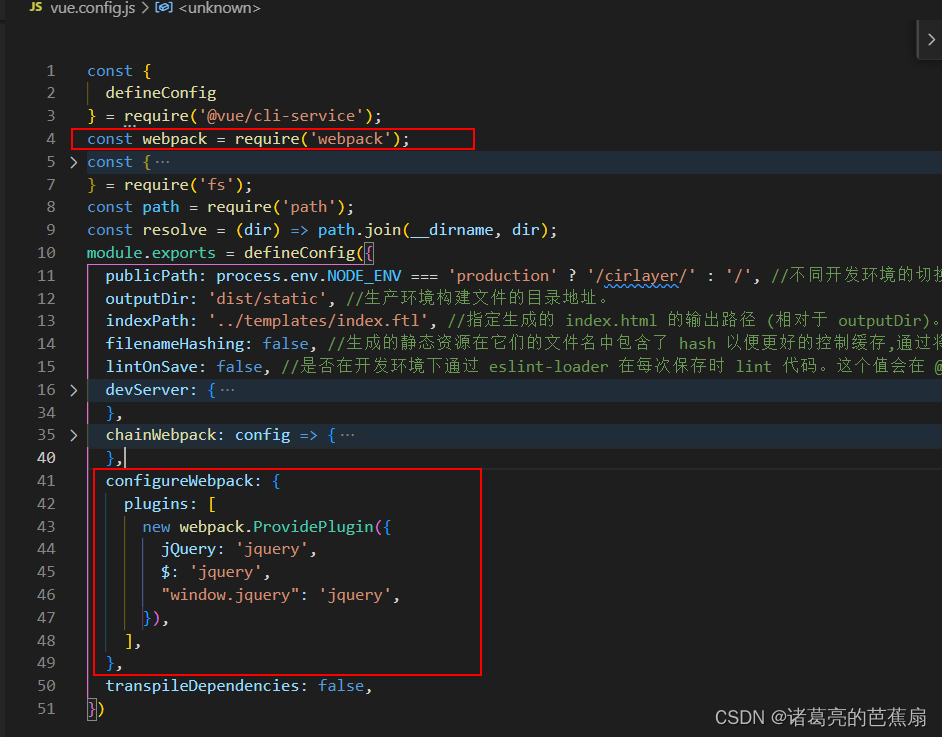Image resolution: width=942 pixels, height=737 pixels.
Task: Click 'path.join' call on line 9
Action: 359,230
